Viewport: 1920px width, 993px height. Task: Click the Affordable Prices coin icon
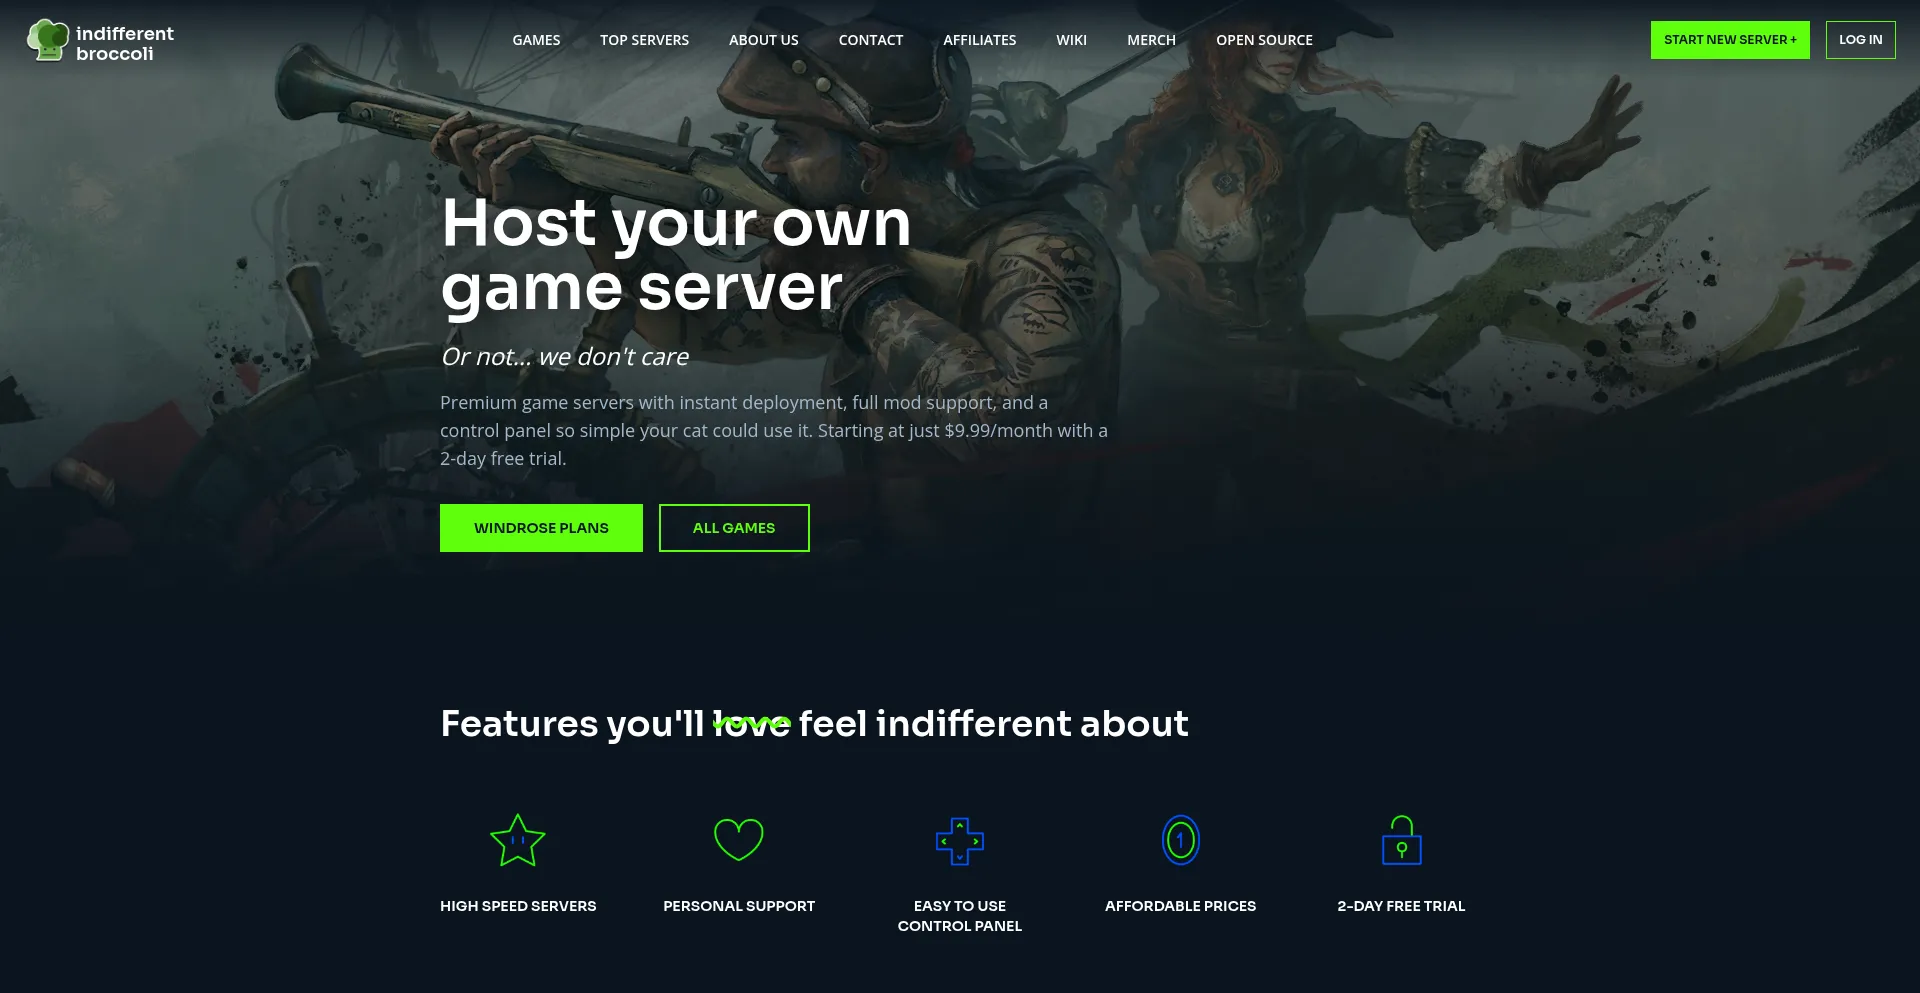click(x=1181, y=840)
